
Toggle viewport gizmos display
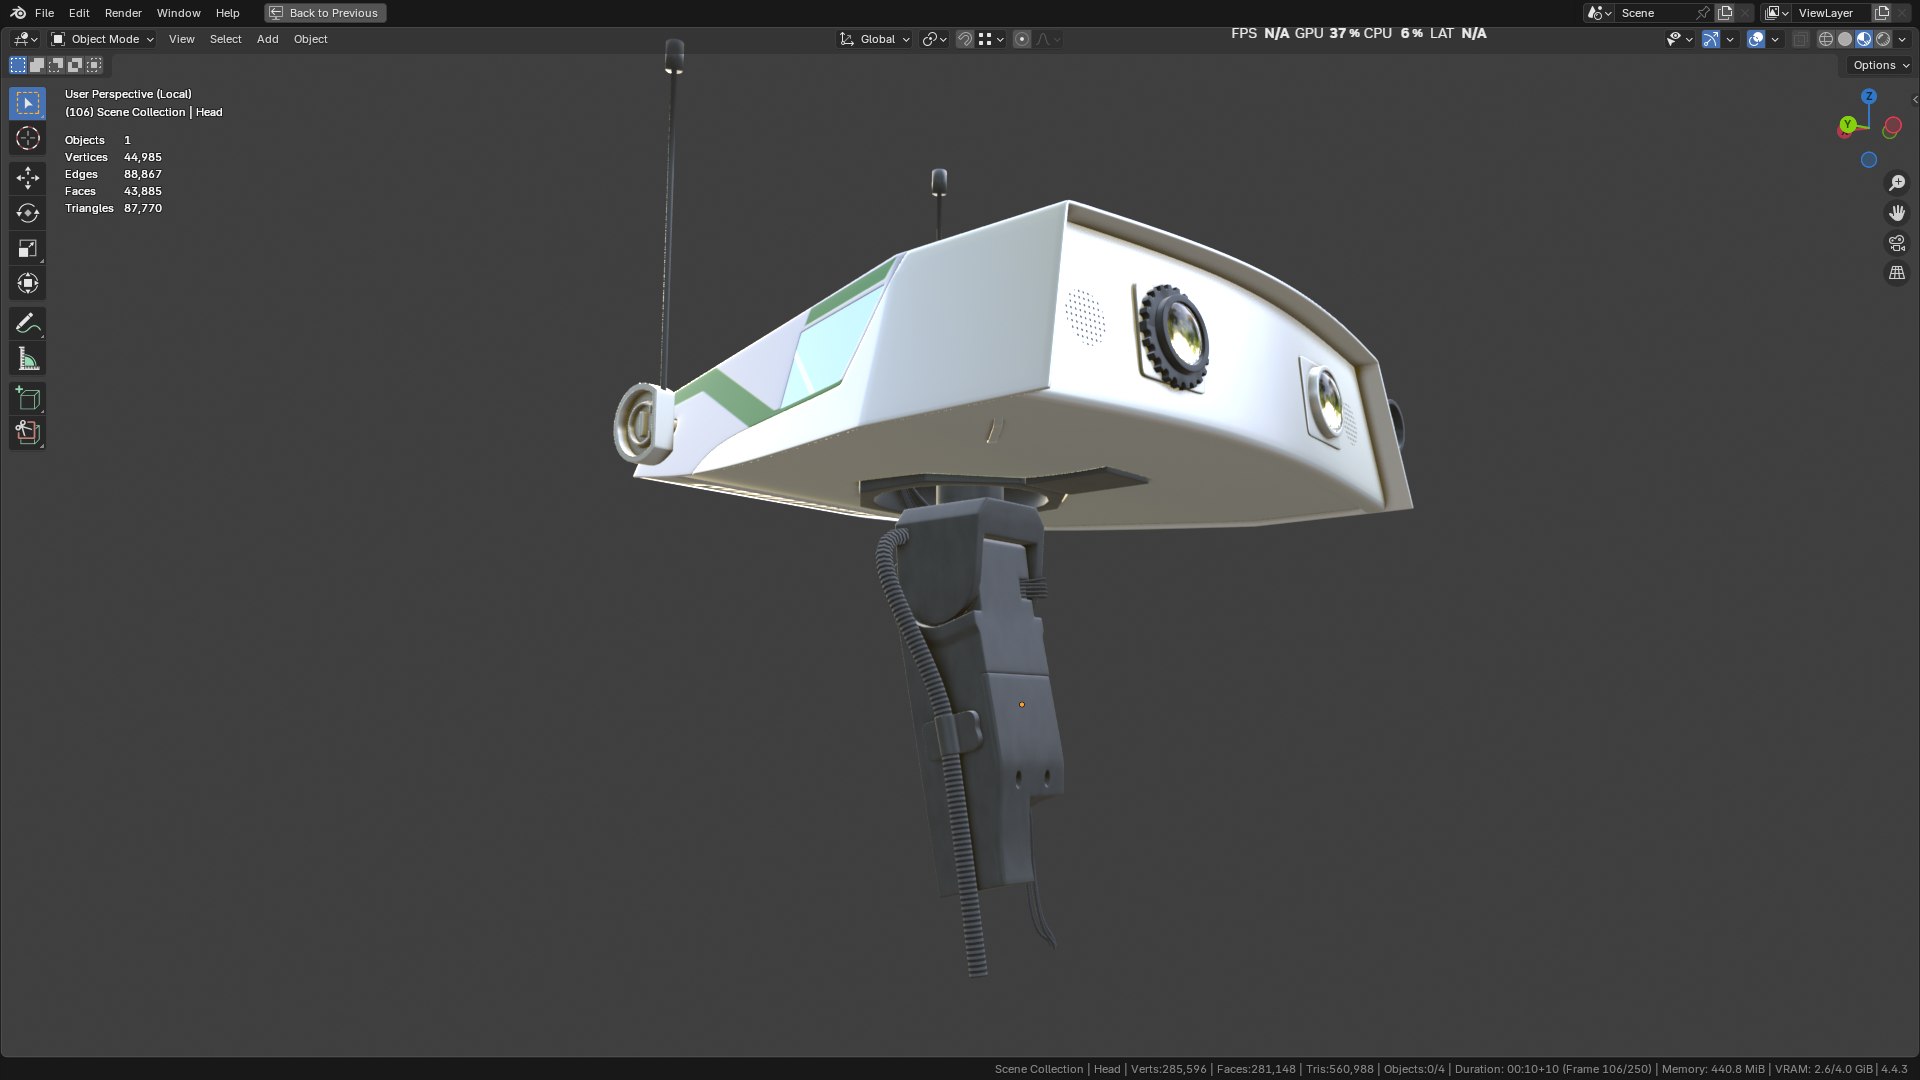[x=1711, y=39]
